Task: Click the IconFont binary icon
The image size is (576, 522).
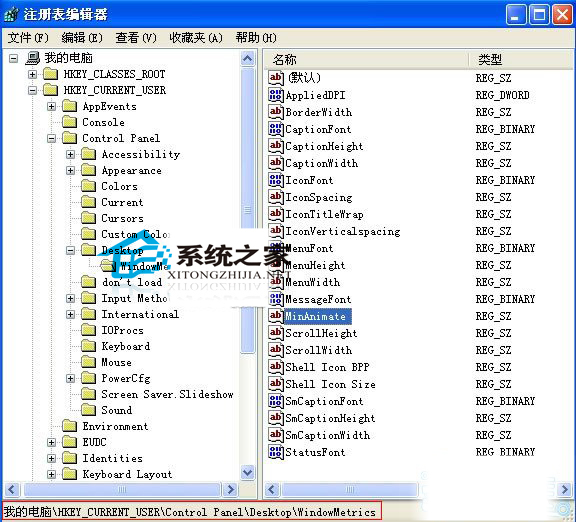Action: [x=276, y=180]
